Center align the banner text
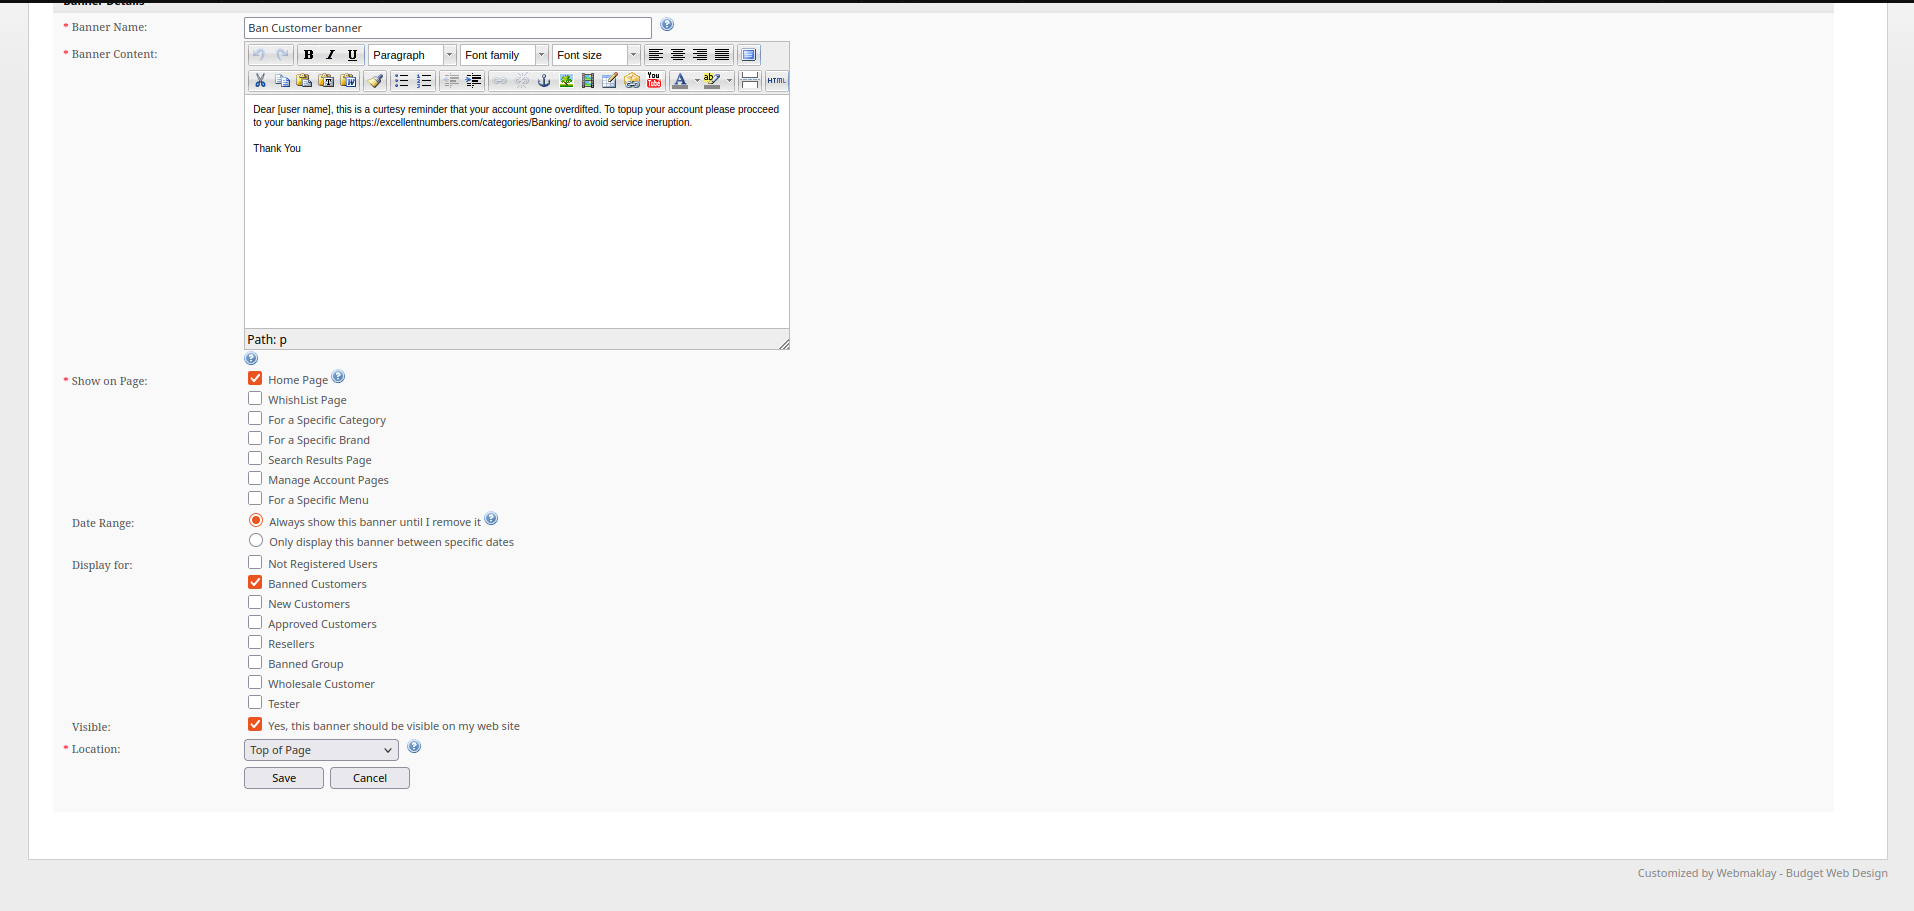This screenshot has height=911, width=1914. (x=678, y=55)
